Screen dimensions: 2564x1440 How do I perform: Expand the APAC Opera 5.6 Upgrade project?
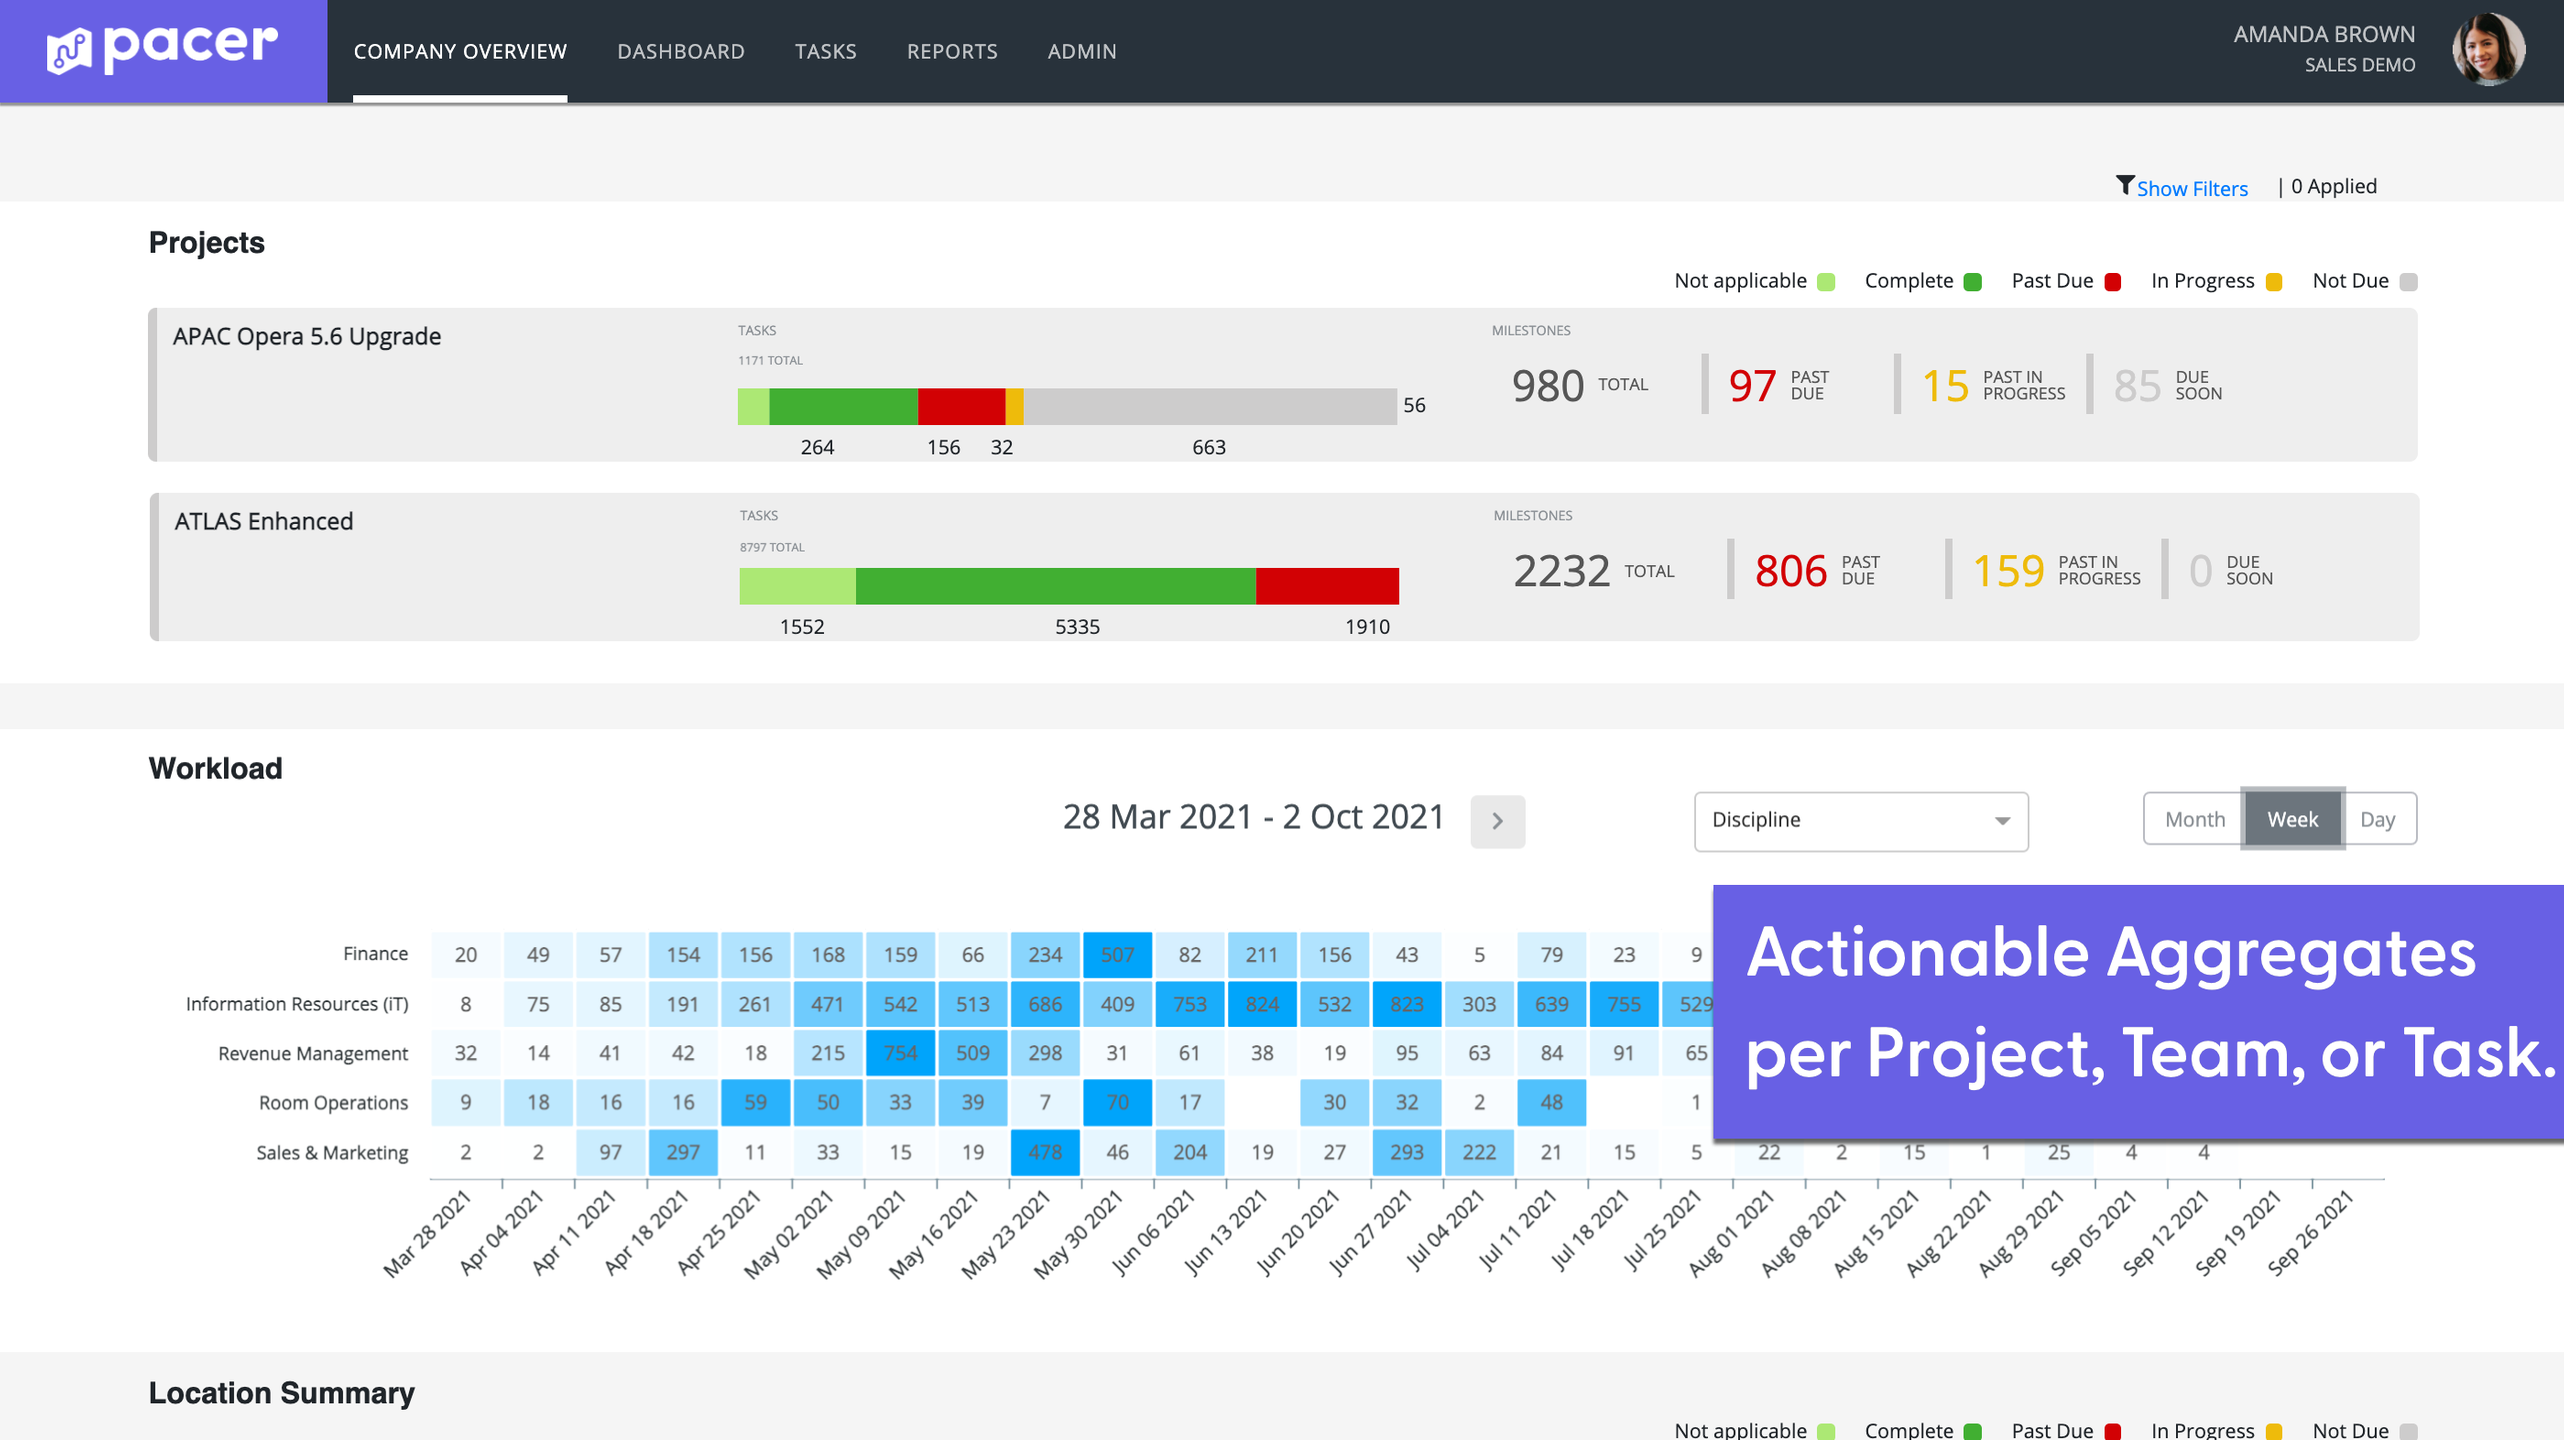coord(307,336)
